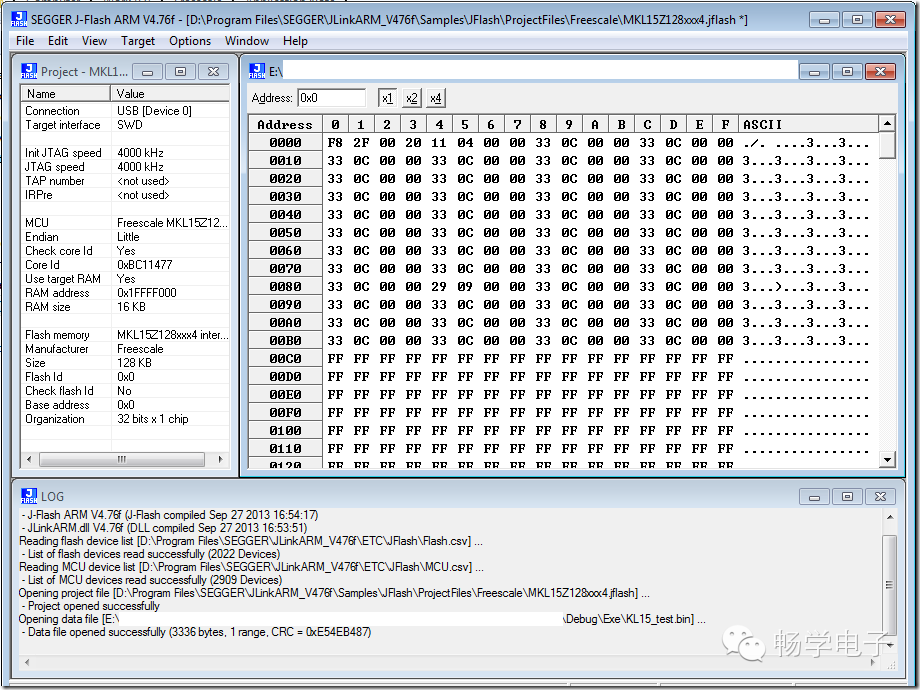Select the Size 128 KB row

click(125, 363)
